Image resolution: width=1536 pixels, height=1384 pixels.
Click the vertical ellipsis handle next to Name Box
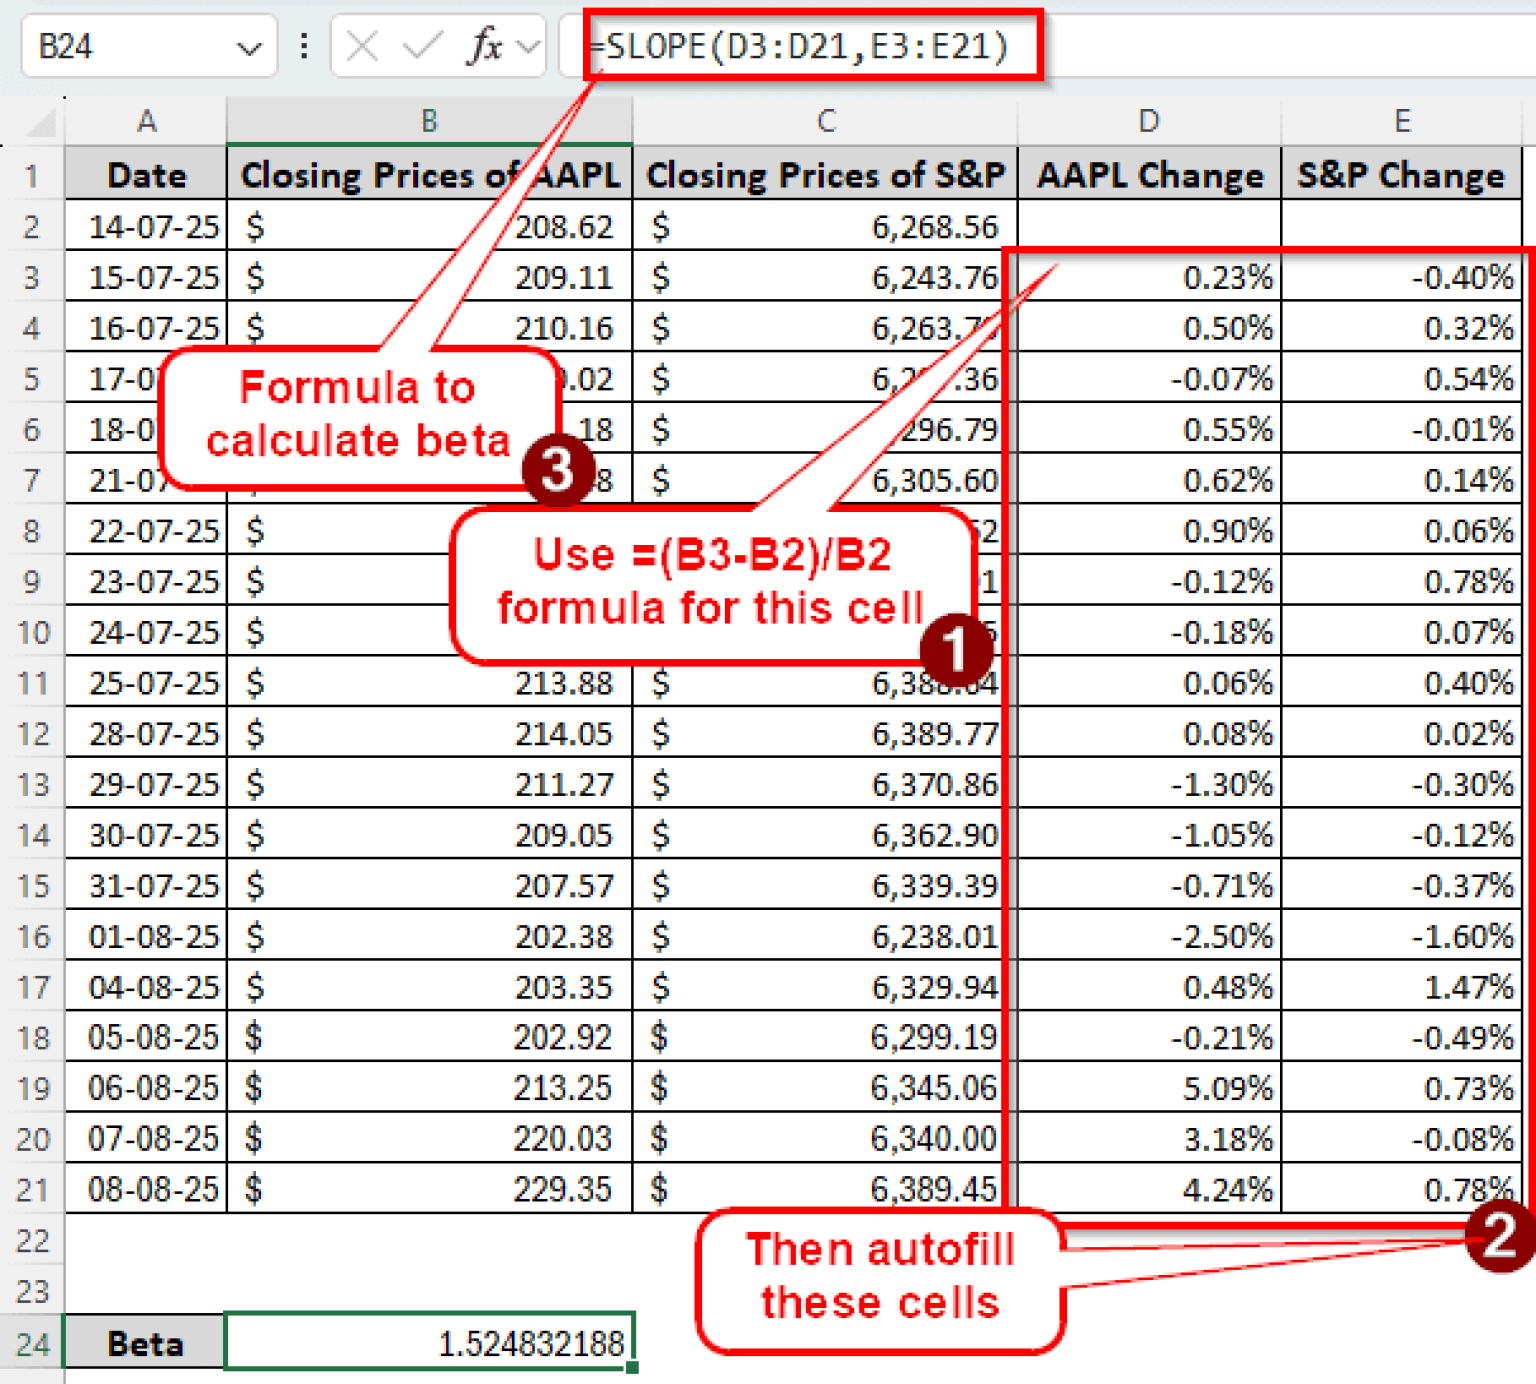(x=303, y=45)
